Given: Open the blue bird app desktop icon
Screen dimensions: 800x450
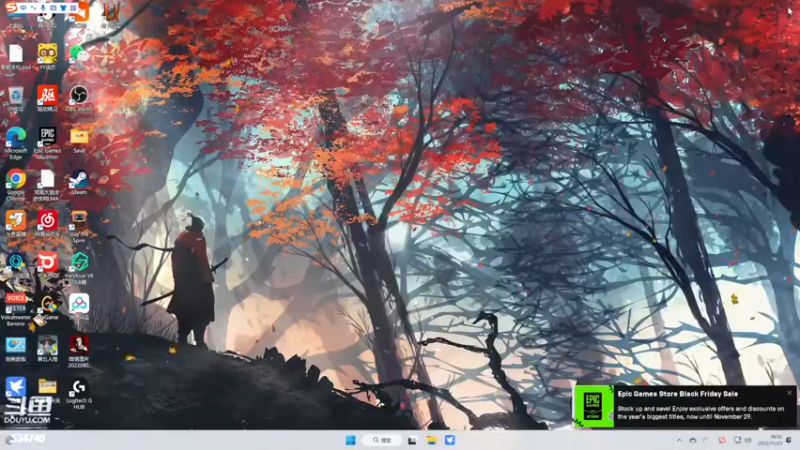Looking at the screenshot, I should 16,388.
